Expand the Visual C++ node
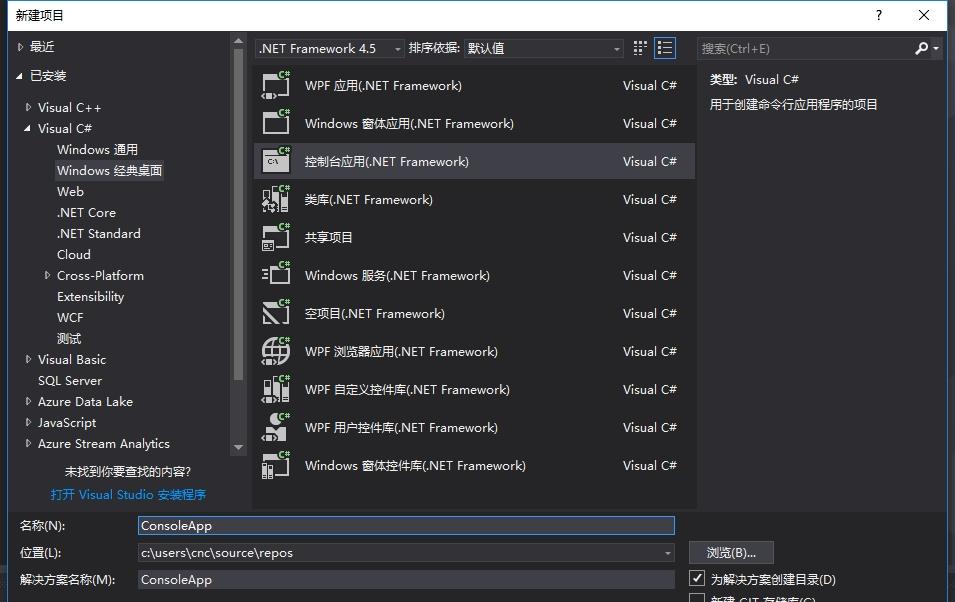955x602 pixels. point(28,107)
